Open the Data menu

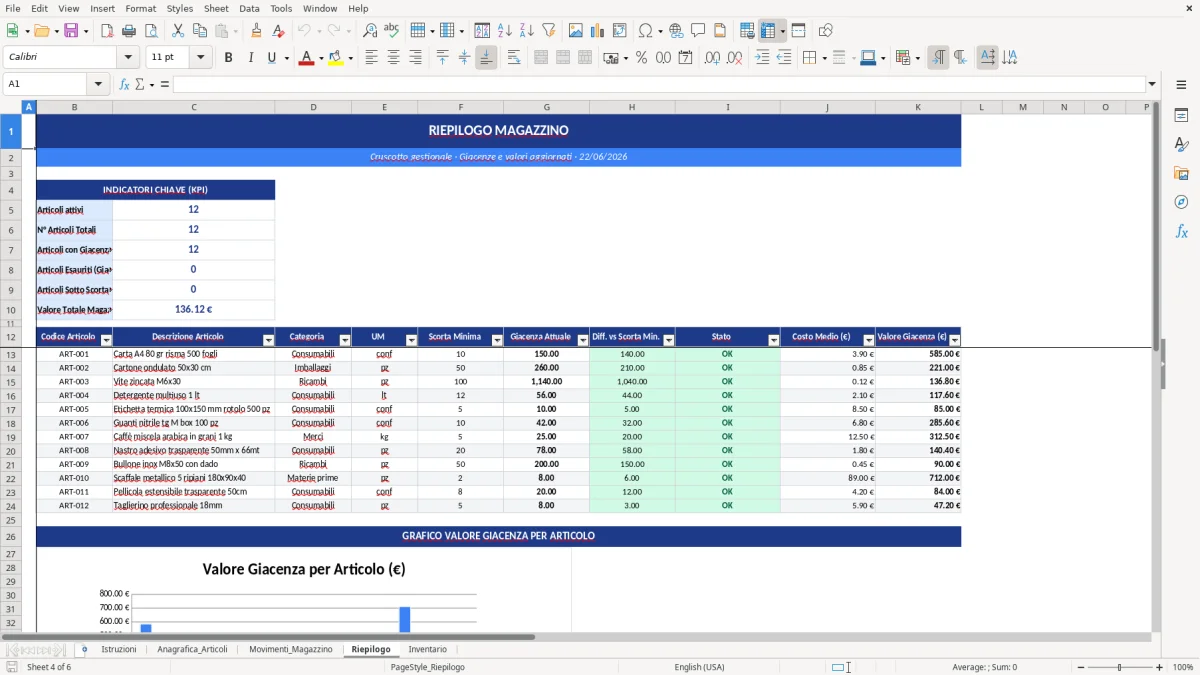tap(249, 8)
